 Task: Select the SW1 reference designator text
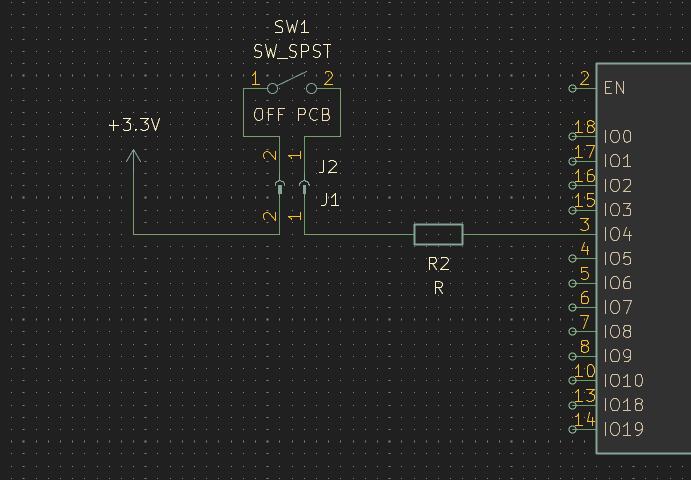(x=292, y=27)
